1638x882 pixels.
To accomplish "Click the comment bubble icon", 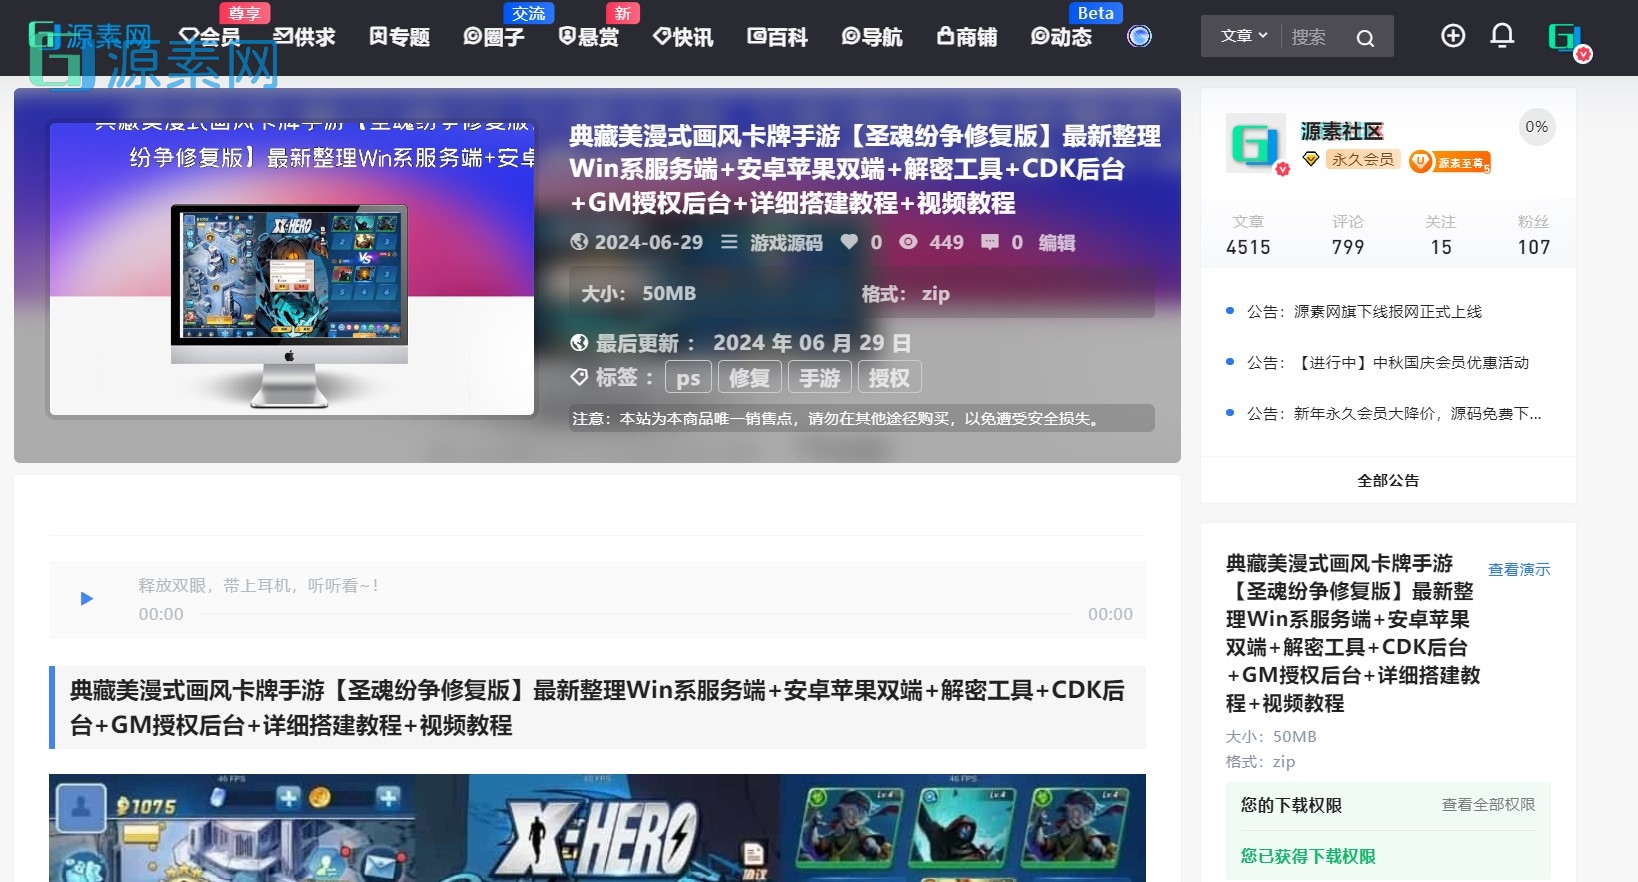I will (x=990, y=242).
